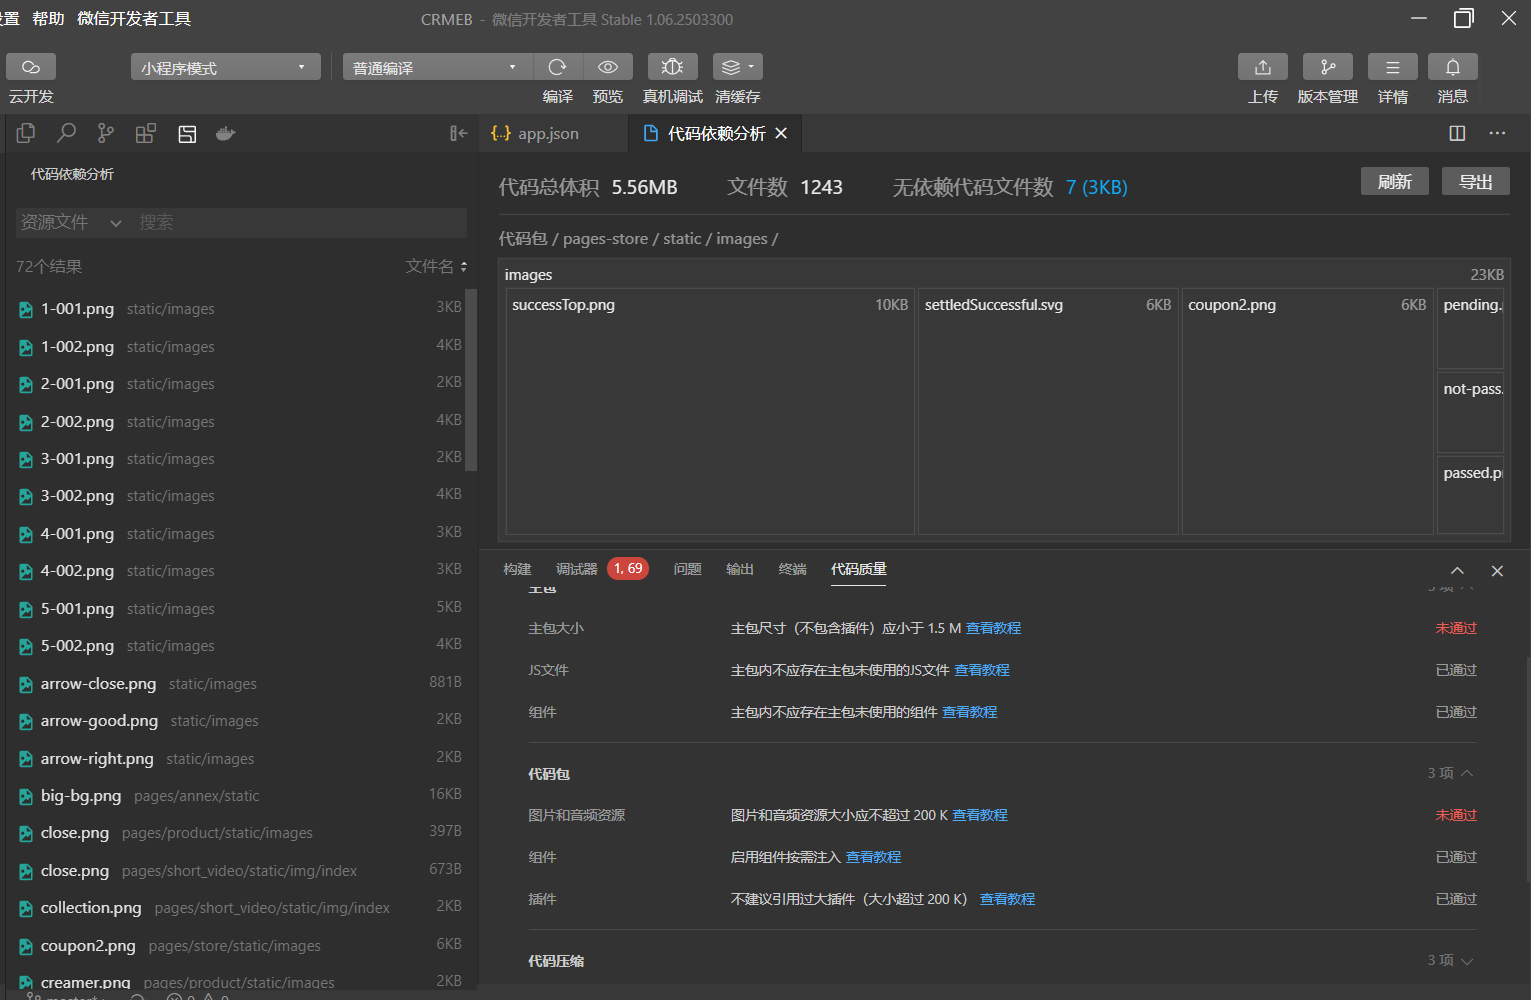
Task: Click the 导出 button
Action: click(x=1475, y=181)
